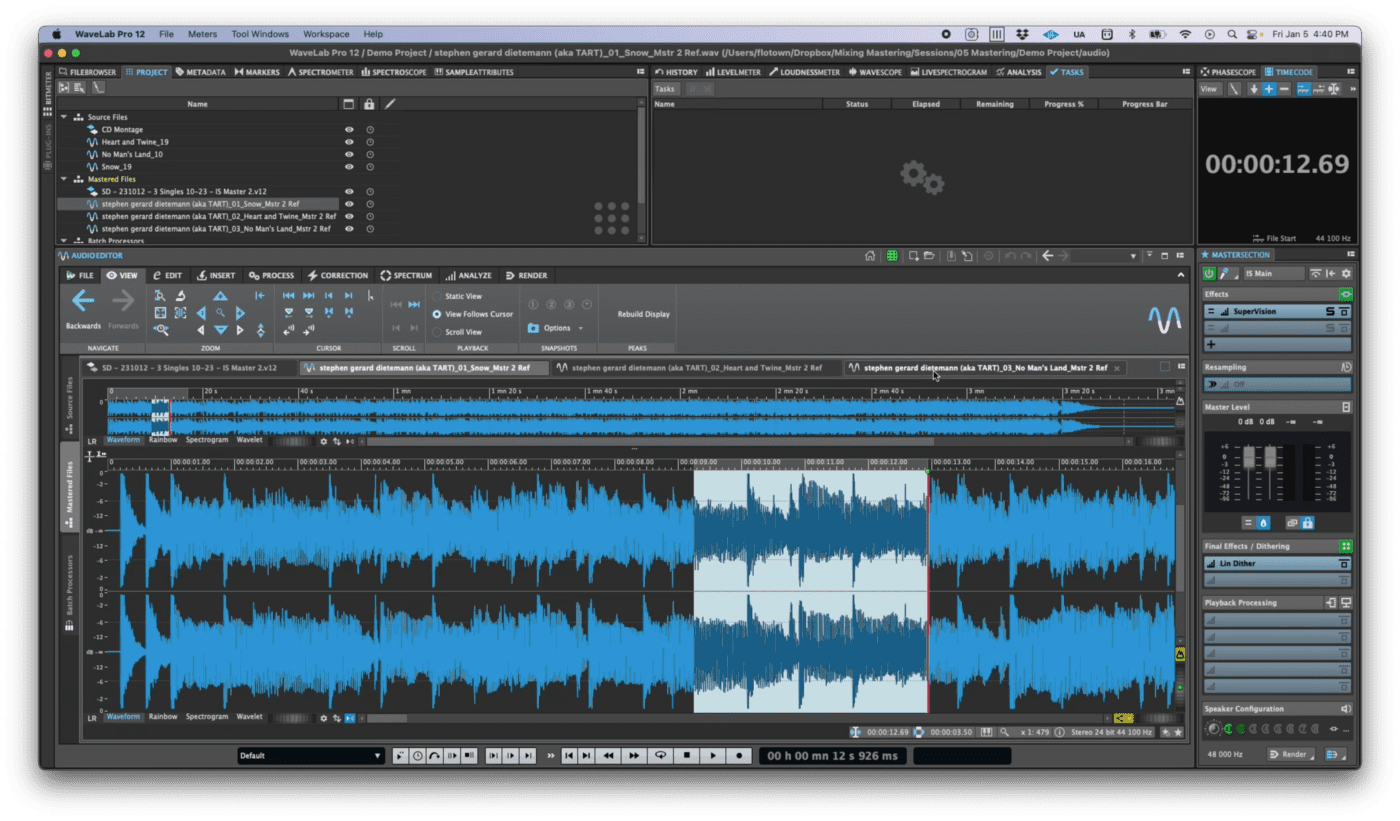Click the move-cursor-to-start icon in the Cursor group
The width and height of the screenshot is (1400, 821).
289,295
